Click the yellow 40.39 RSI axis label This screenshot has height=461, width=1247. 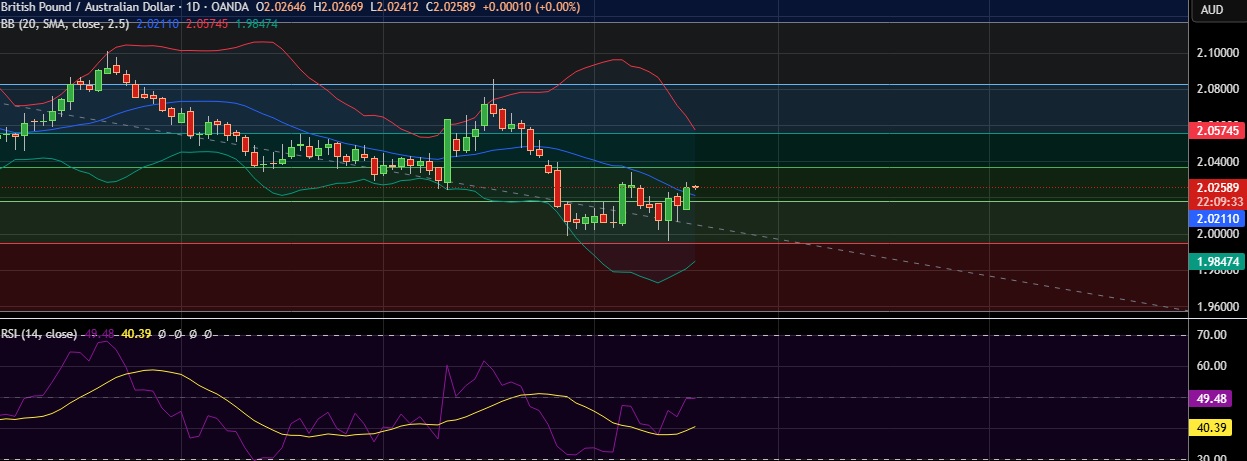coord(1216,428)
